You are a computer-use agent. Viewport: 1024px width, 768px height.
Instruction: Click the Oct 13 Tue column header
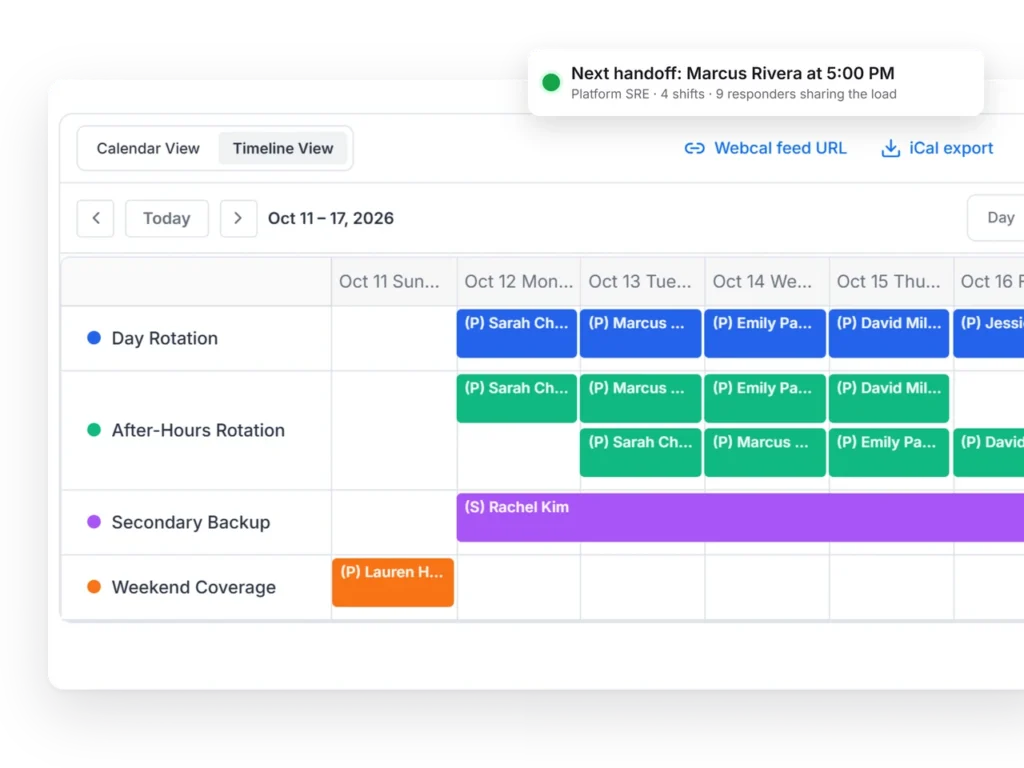642,281
